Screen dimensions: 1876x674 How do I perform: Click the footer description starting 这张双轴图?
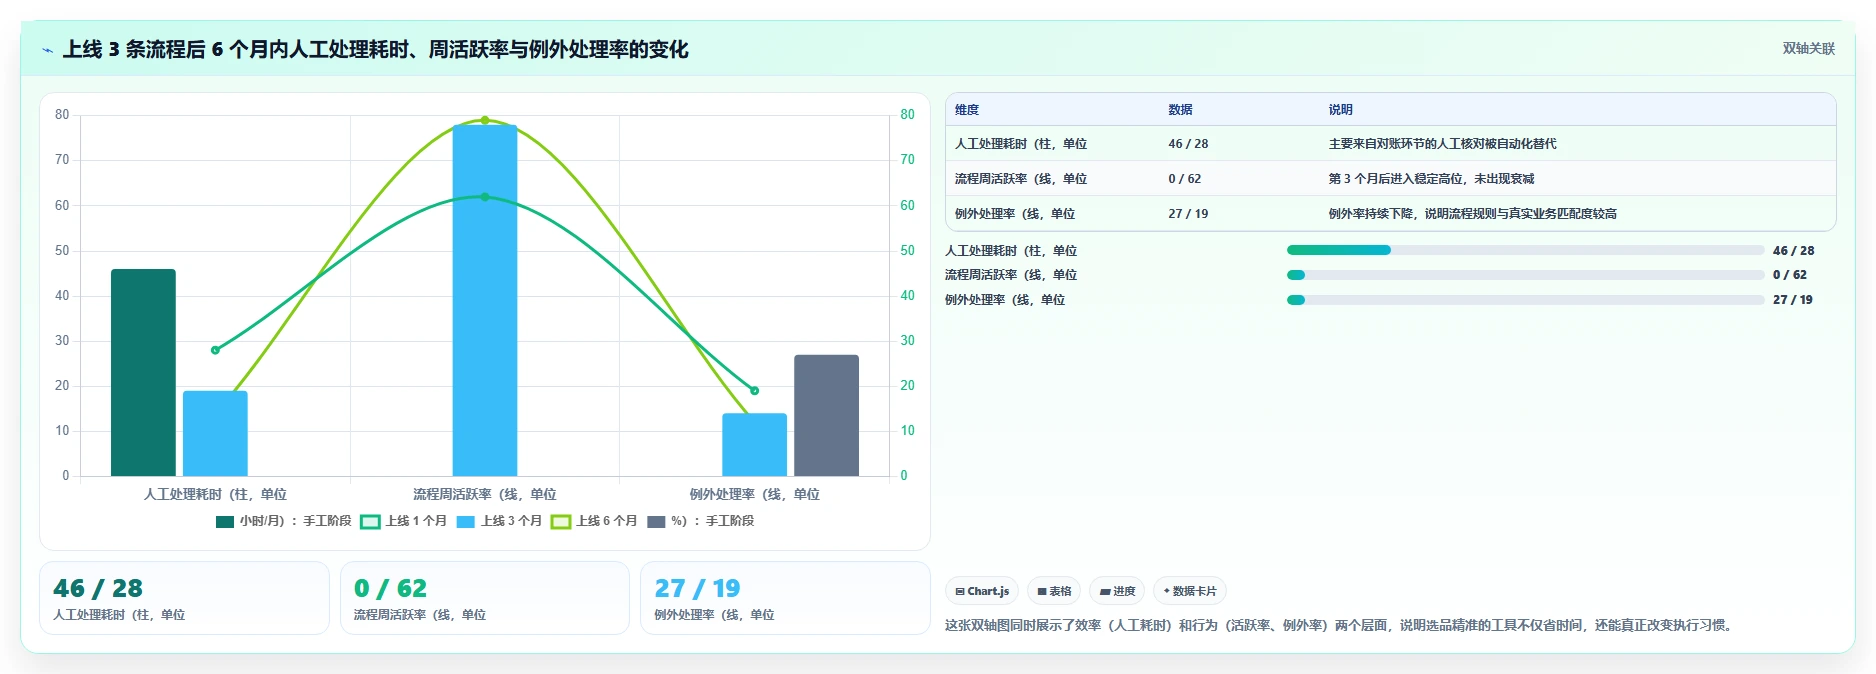pos(1341,625)
